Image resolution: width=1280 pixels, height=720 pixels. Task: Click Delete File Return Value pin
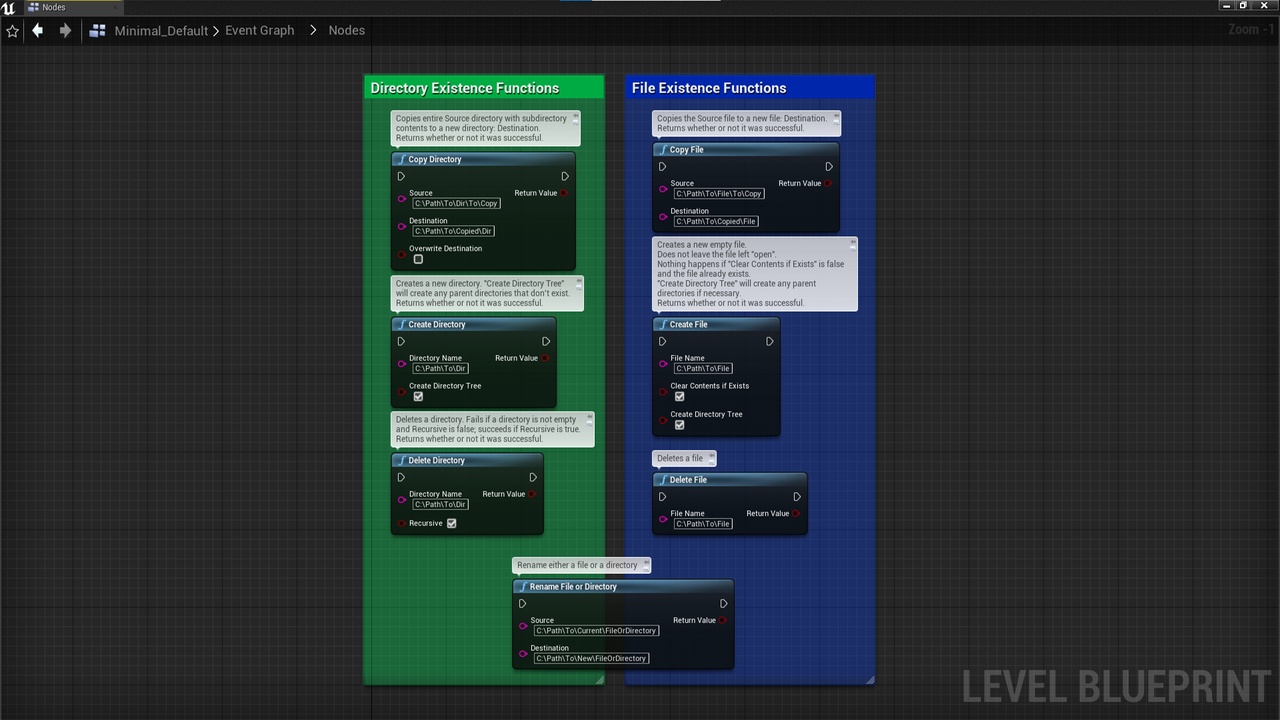pyautogui.click(x=796, y=513)
